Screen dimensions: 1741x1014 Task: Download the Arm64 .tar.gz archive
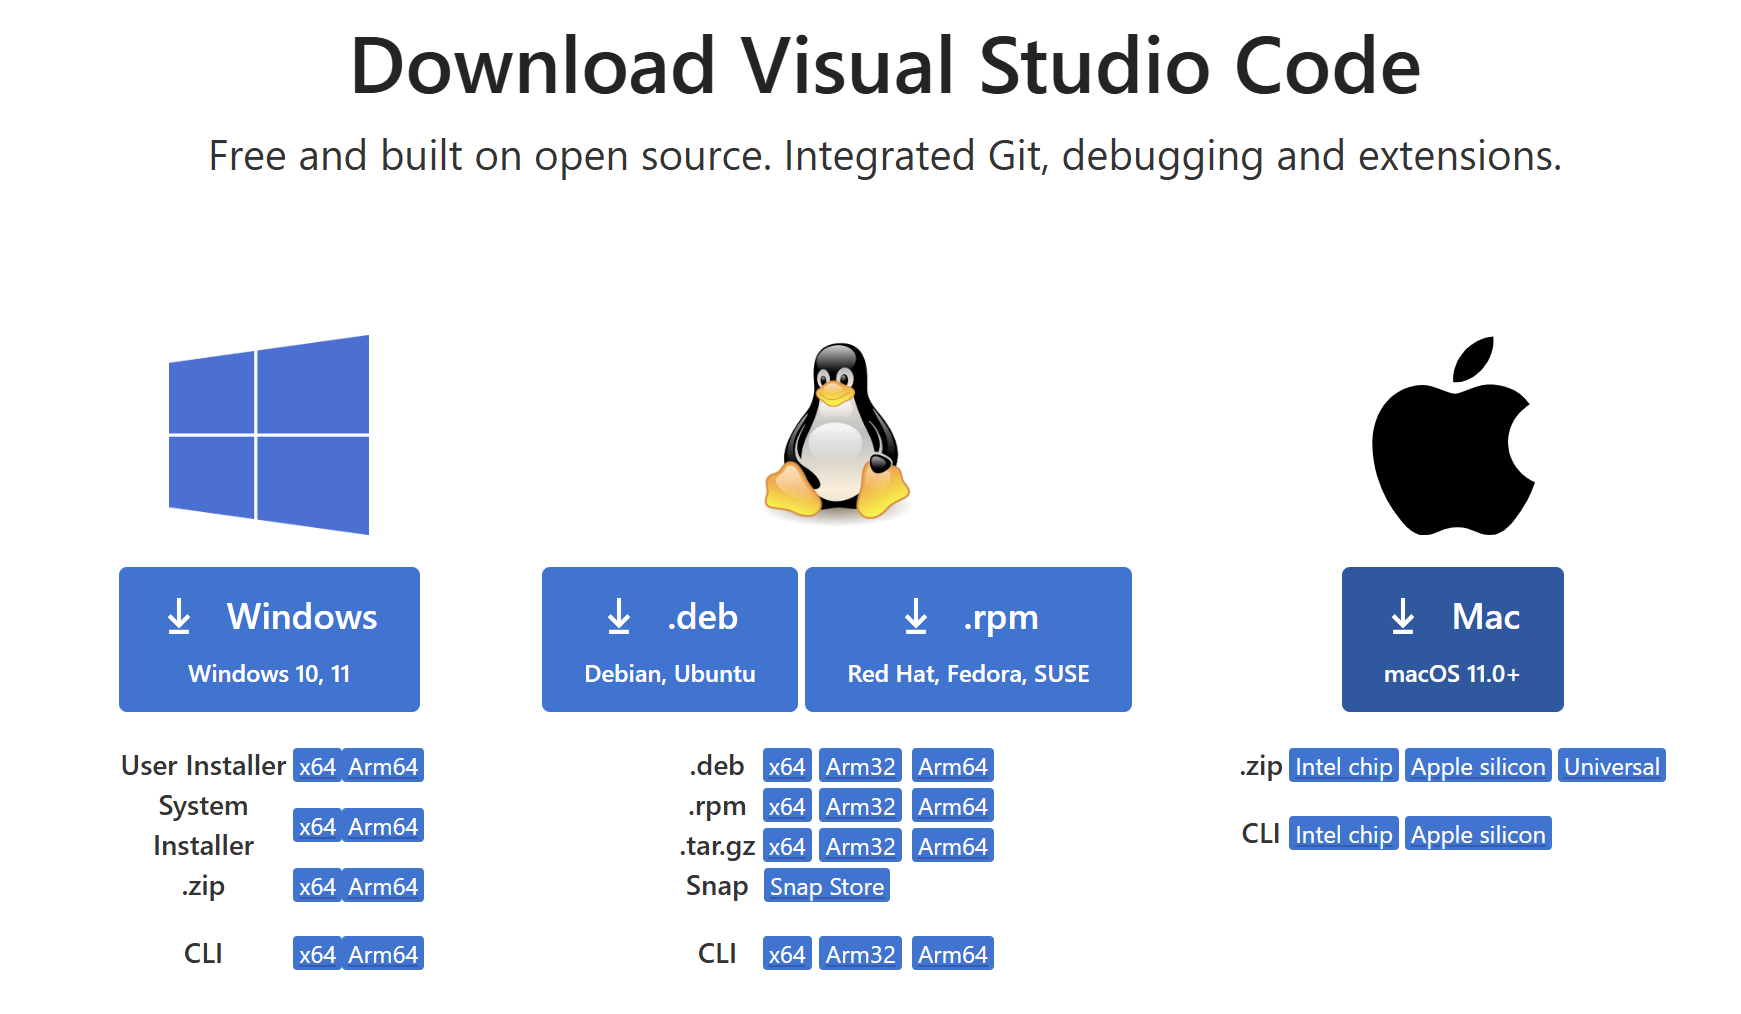952,845
